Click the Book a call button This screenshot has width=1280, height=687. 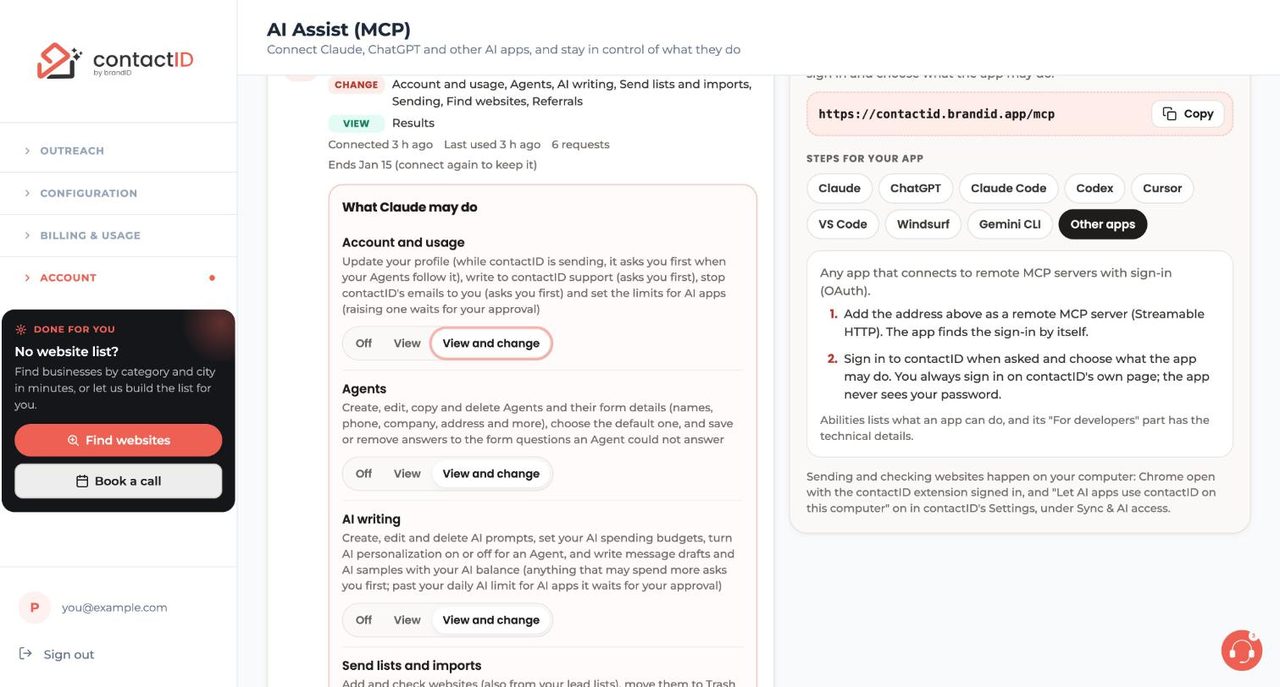(118, 481)
